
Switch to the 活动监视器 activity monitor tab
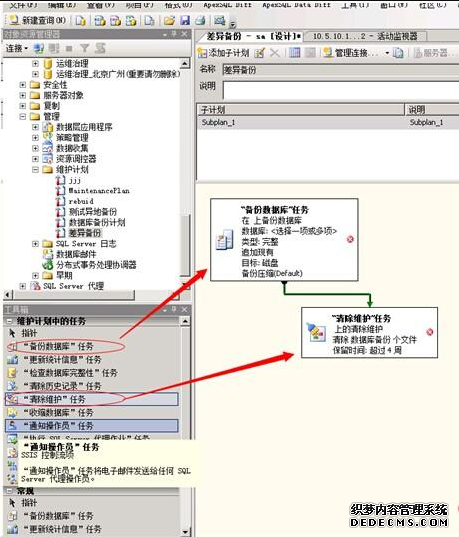click(x=365, y=36)
